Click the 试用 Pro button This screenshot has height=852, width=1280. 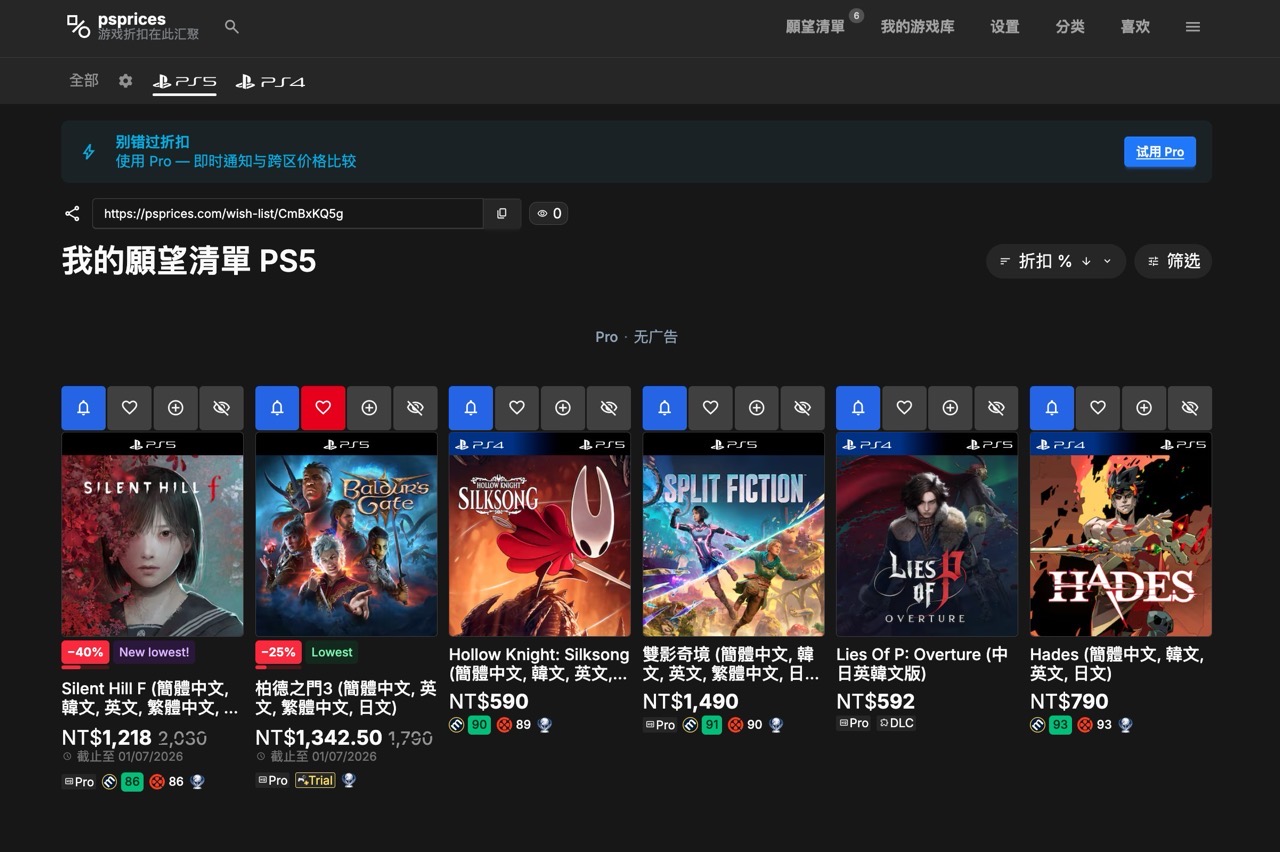1160,152
